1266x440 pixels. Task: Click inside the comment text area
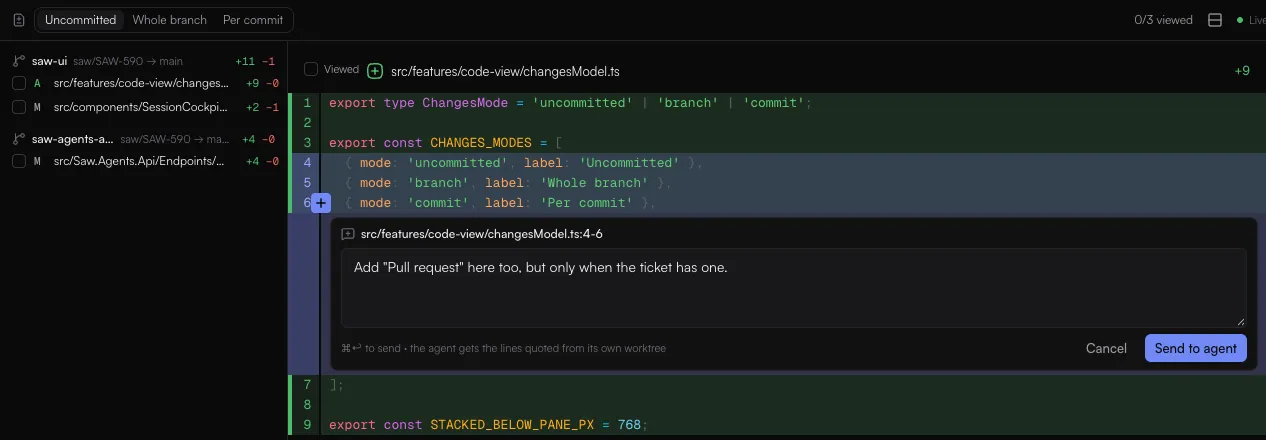[793, 288]
